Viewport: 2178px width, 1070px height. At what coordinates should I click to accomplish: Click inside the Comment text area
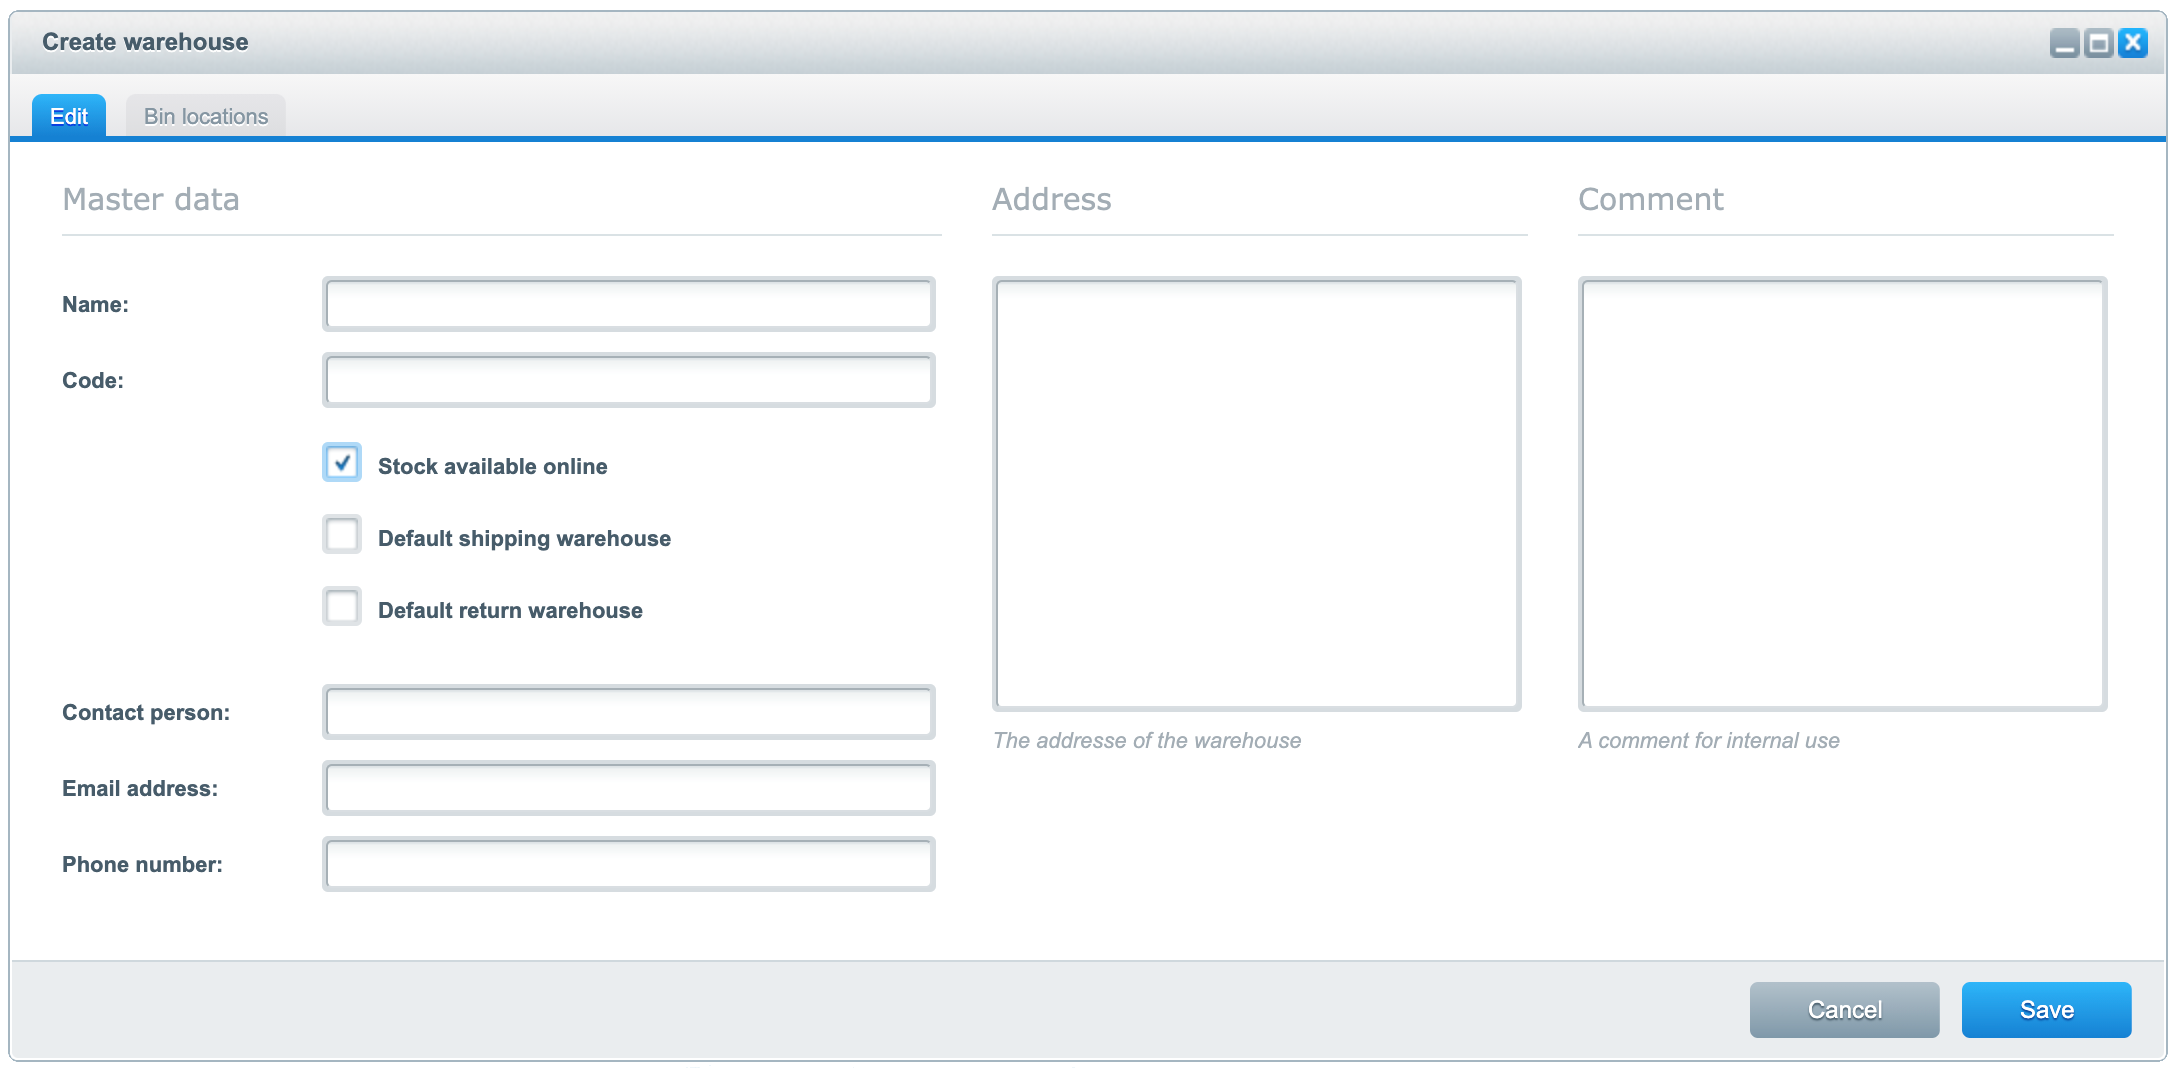(1843, 494)
